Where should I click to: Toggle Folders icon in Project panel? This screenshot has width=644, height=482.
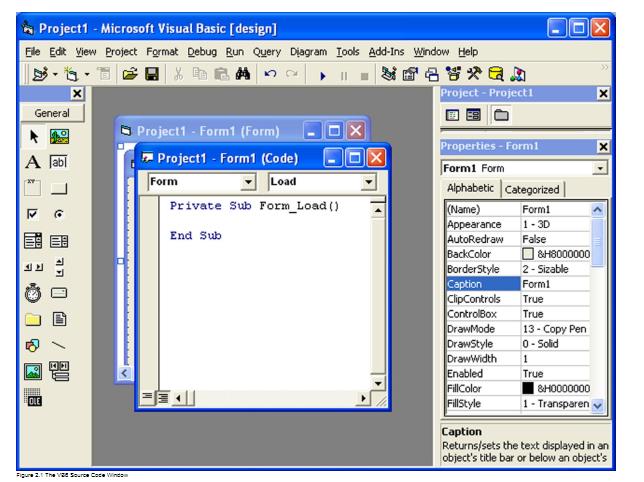pos(501,115)
